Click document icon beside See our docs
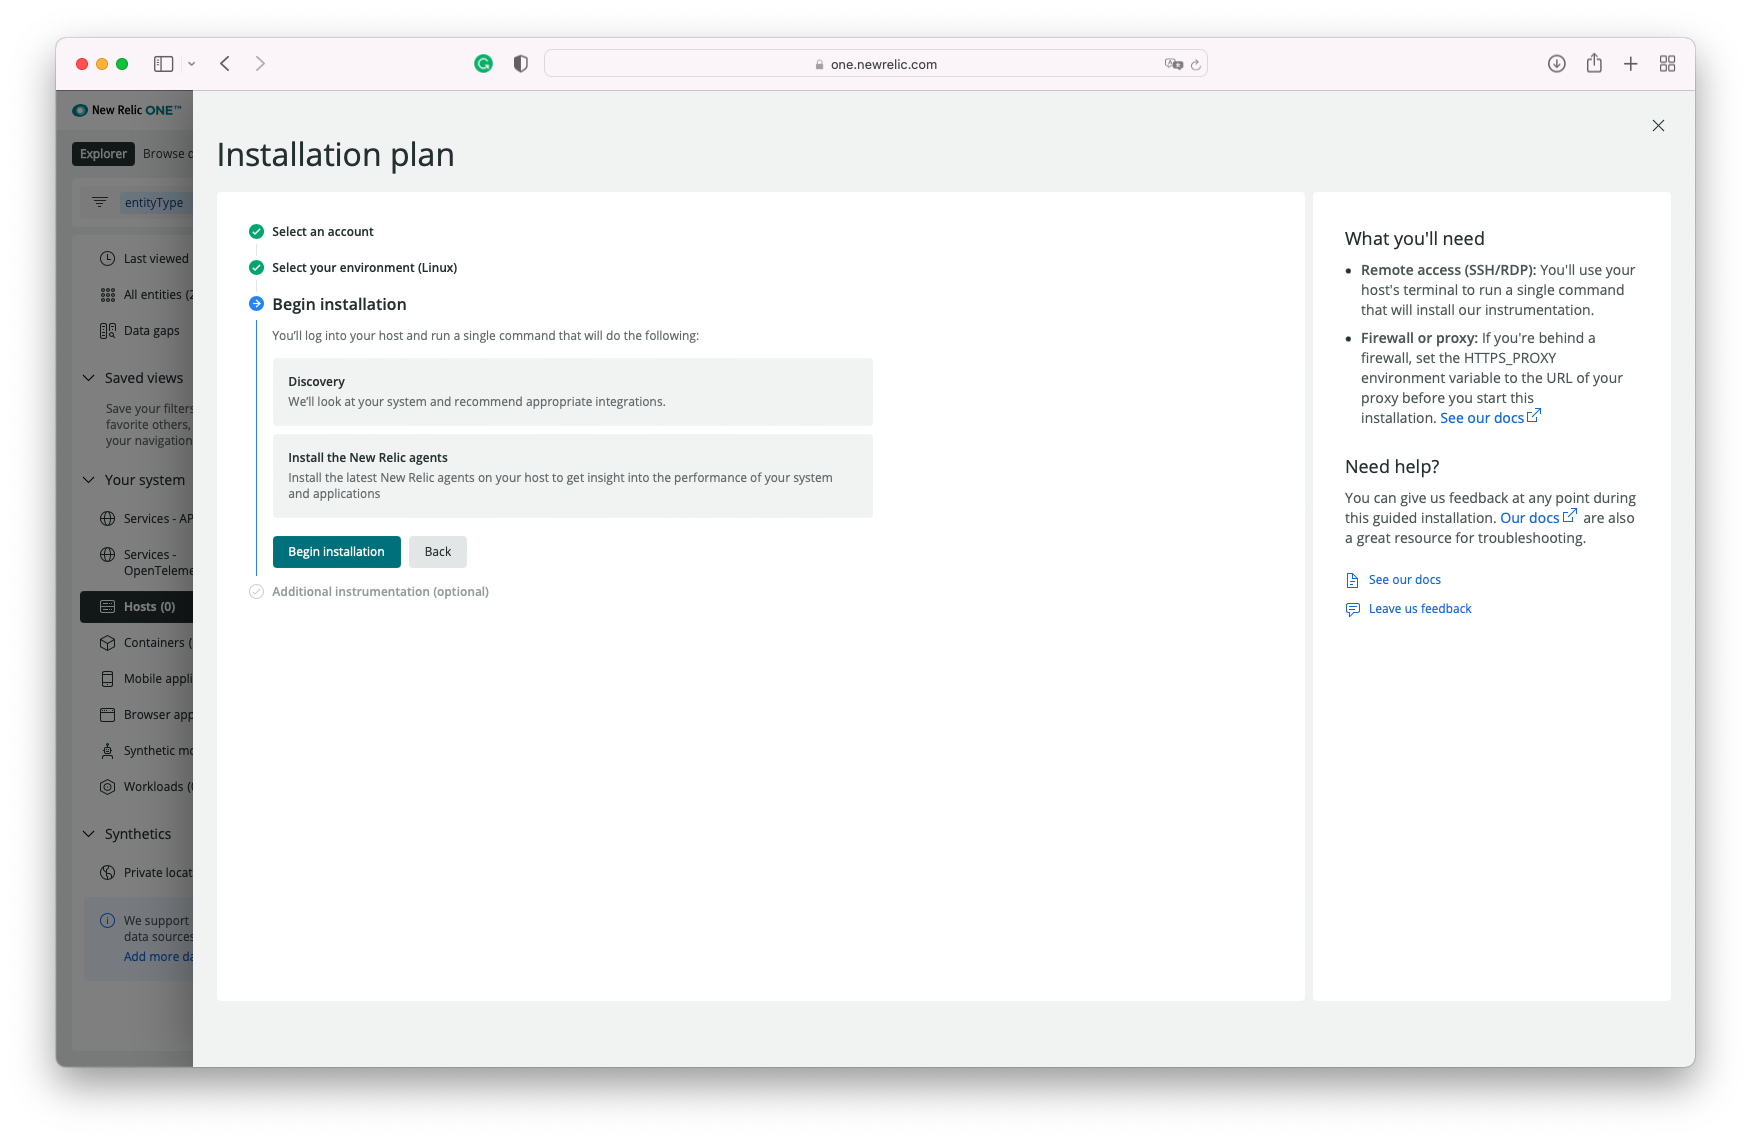This screenshot has width=1751, height=1141. click(1352, 580)
